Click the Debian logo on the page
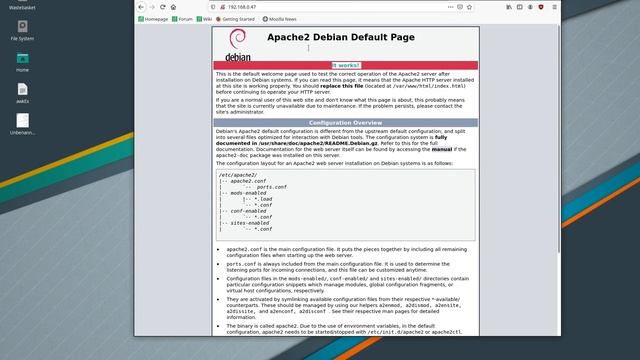The image size is (640, 360). tap(238, 45)
